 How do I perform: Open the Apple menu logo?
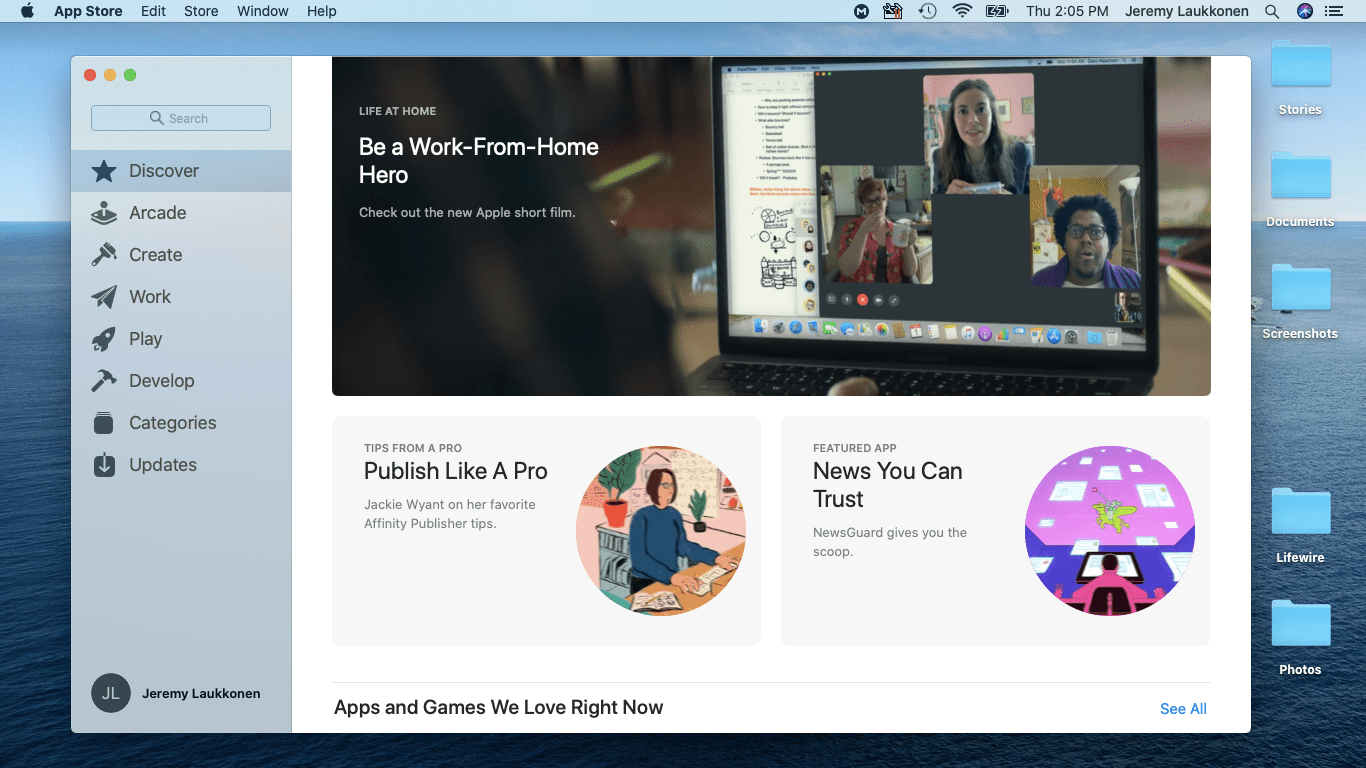[27, 11]
